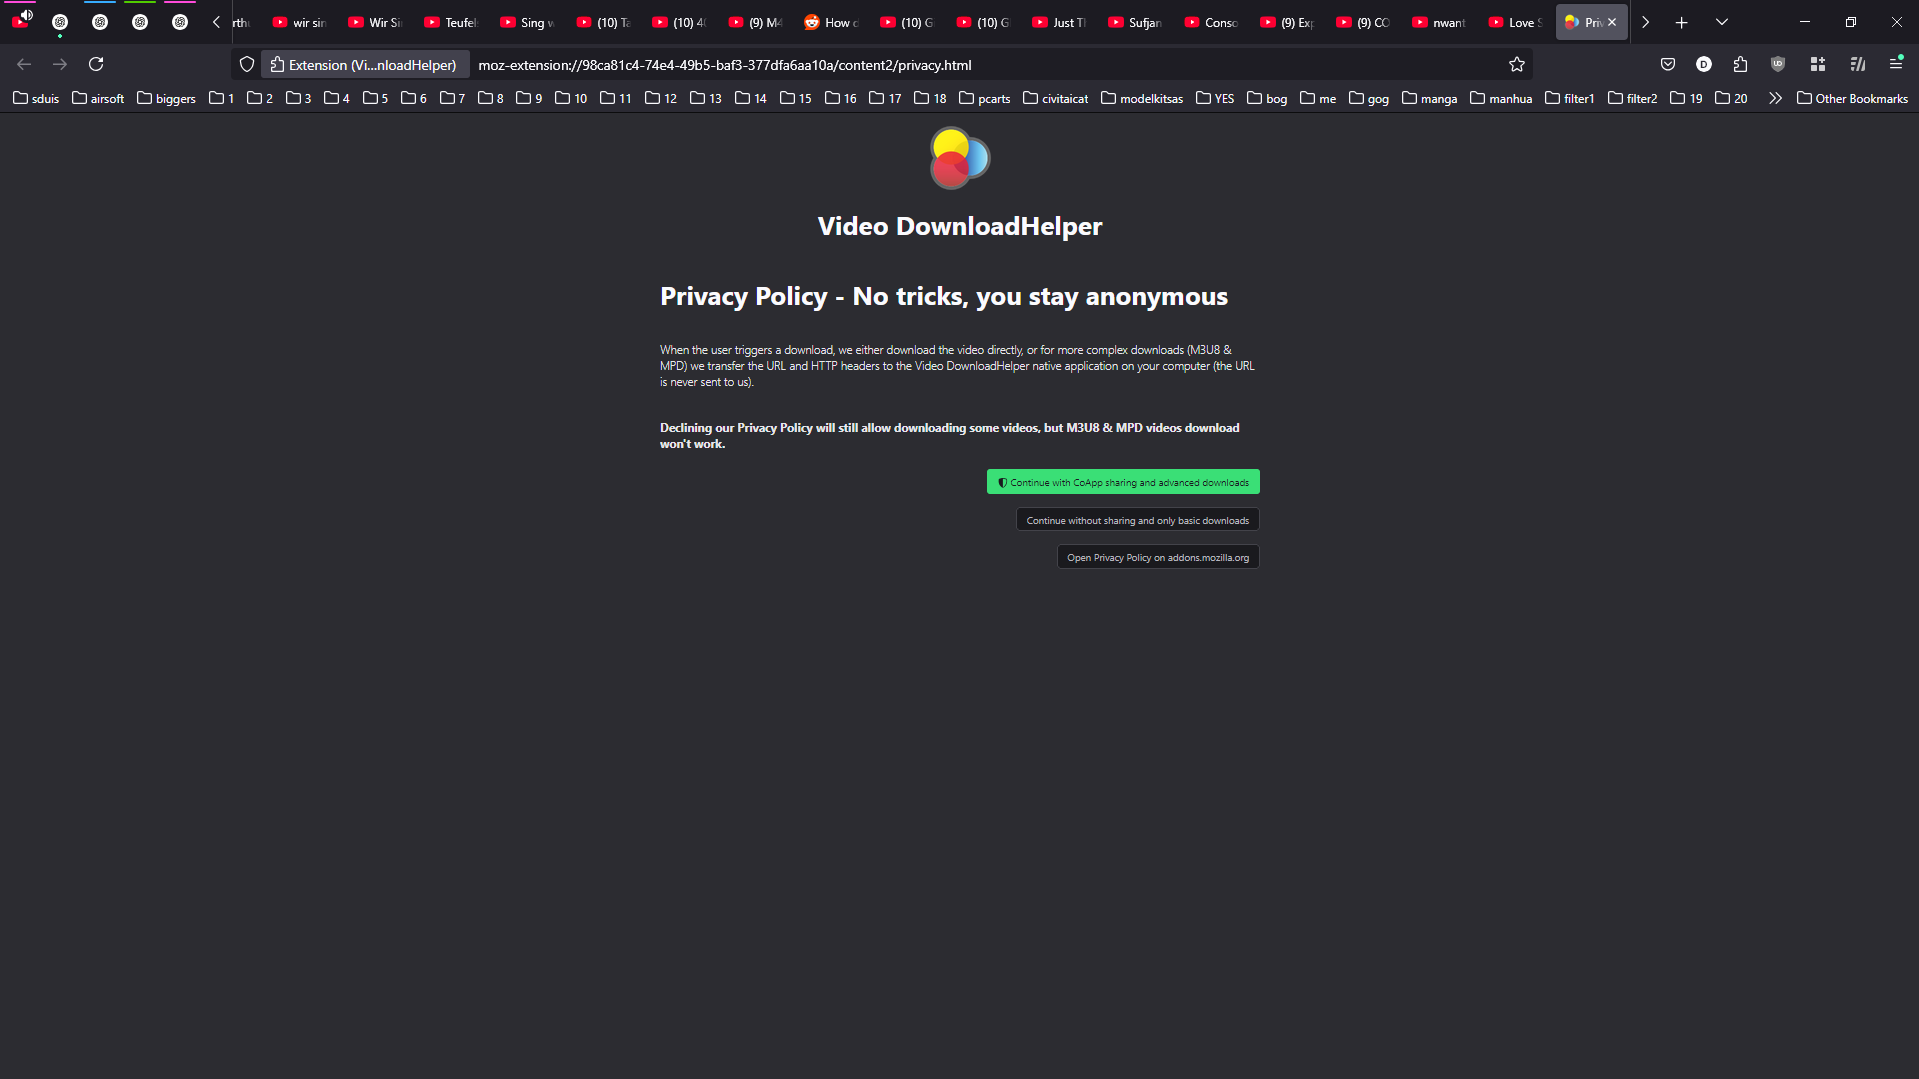
Task: Go back to the previous page
Action: pos(24,64)
